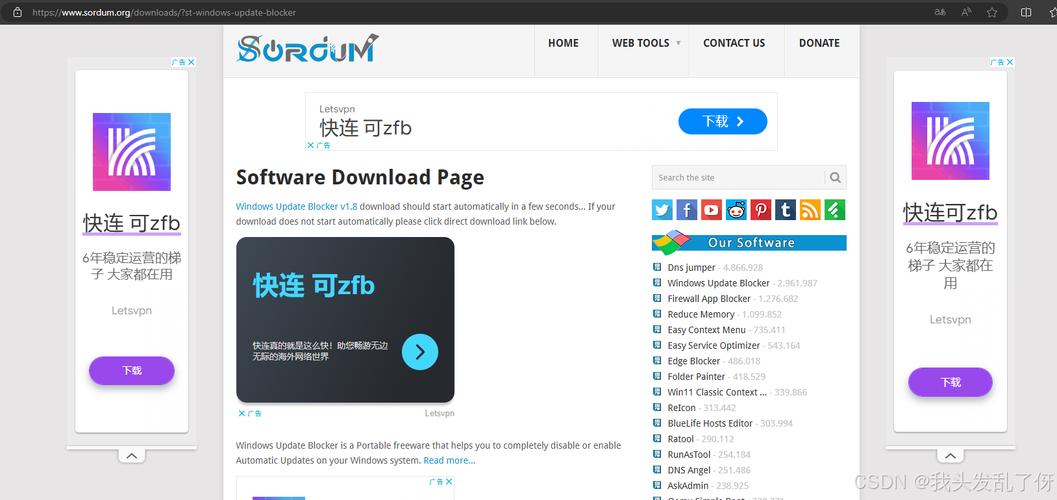Collapse the right ad with up chevron
1057x500 pixels.
950,456
